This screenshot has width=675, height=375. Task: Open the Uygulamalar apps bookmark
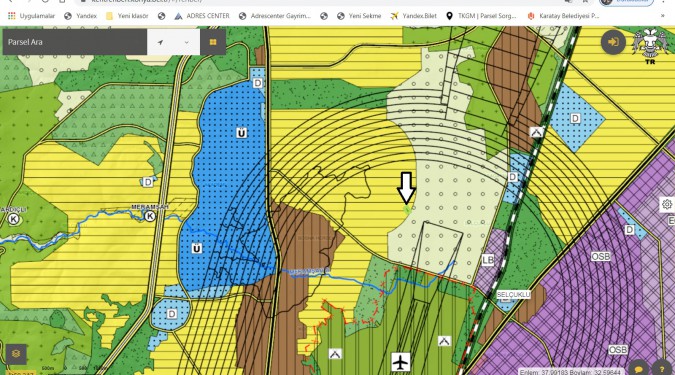click(x=31, y=16)
